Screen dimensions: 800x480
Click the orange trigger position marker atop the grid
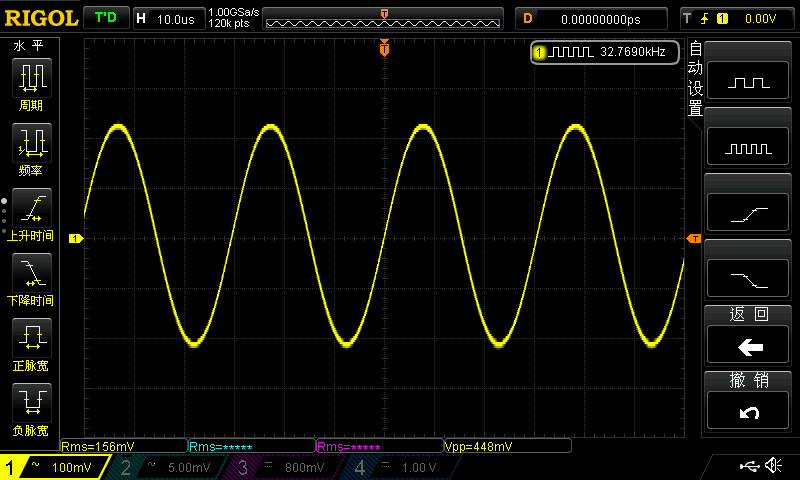click(384, 49)
